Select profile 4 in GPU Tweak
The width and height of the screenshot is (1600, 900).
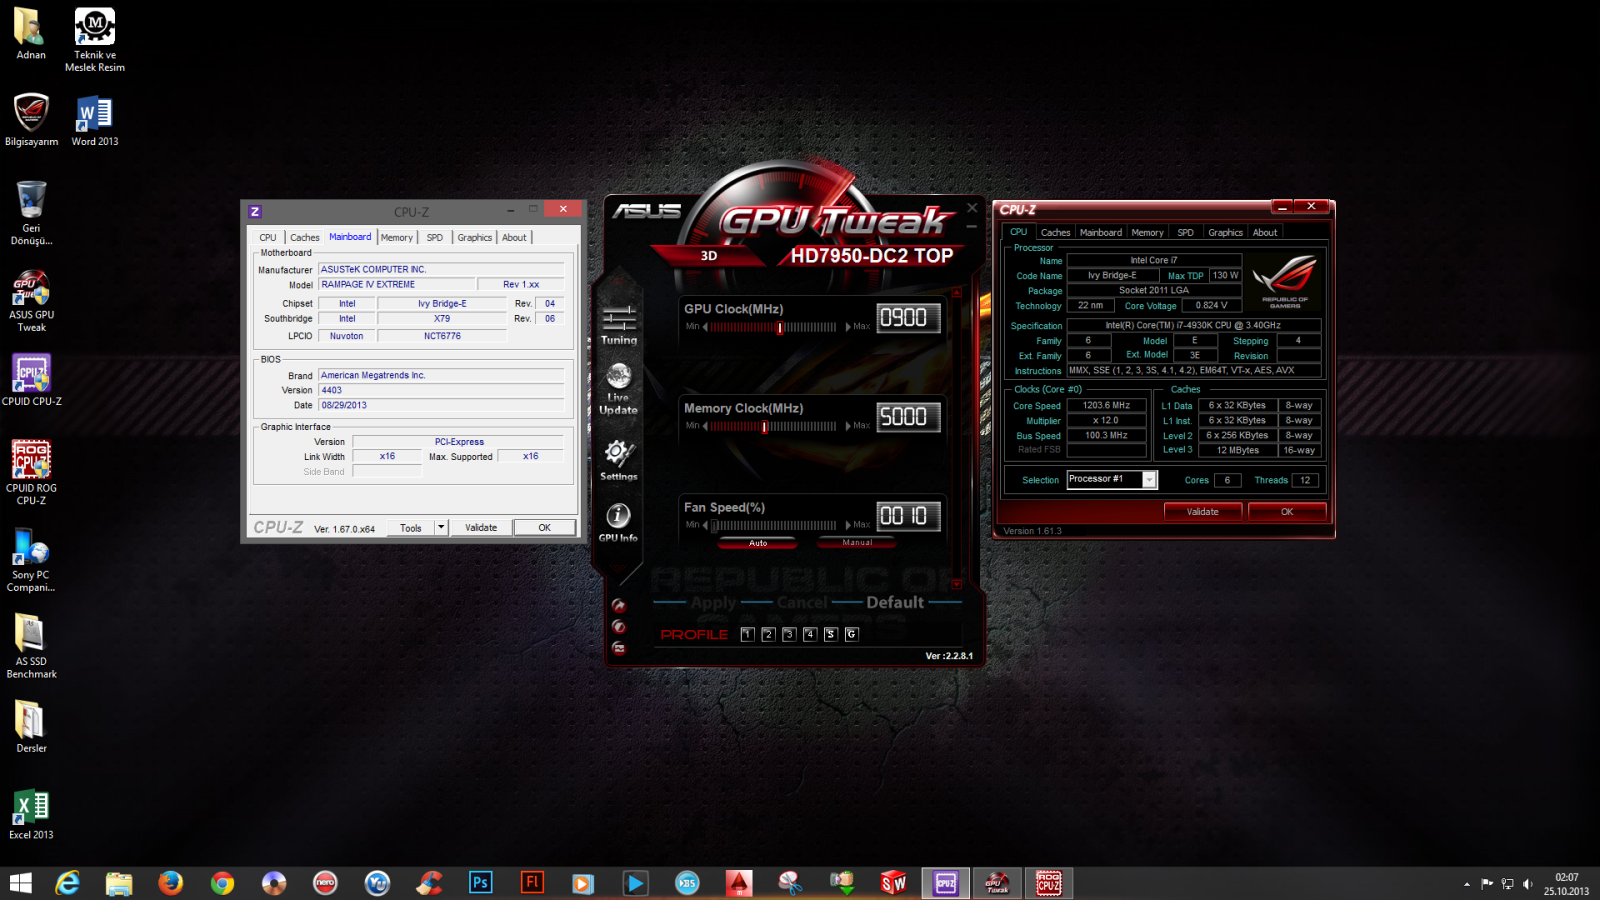(810, 634)
